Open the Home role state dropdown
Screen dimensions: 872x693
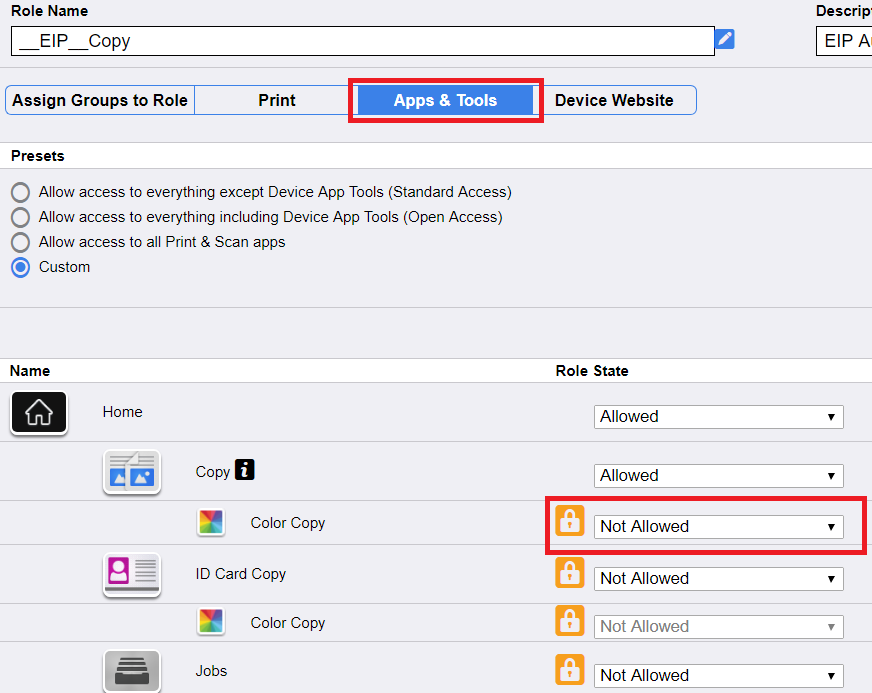[718, 417]
